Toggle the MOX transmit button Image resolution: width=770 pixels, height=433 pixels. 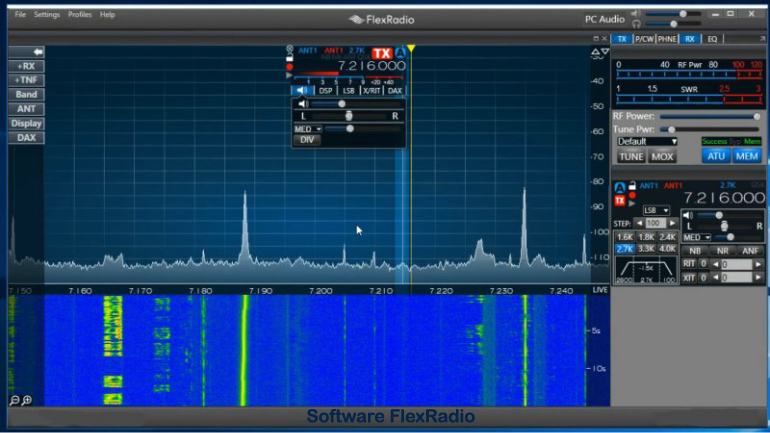click(x=662, y=157)
